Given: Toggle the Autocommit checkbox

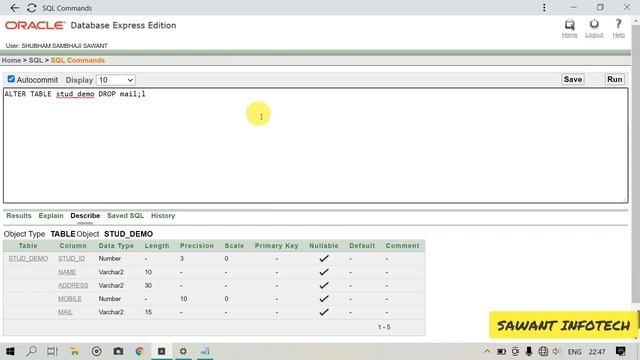Looking at the screenshot, I should (11, 79).
